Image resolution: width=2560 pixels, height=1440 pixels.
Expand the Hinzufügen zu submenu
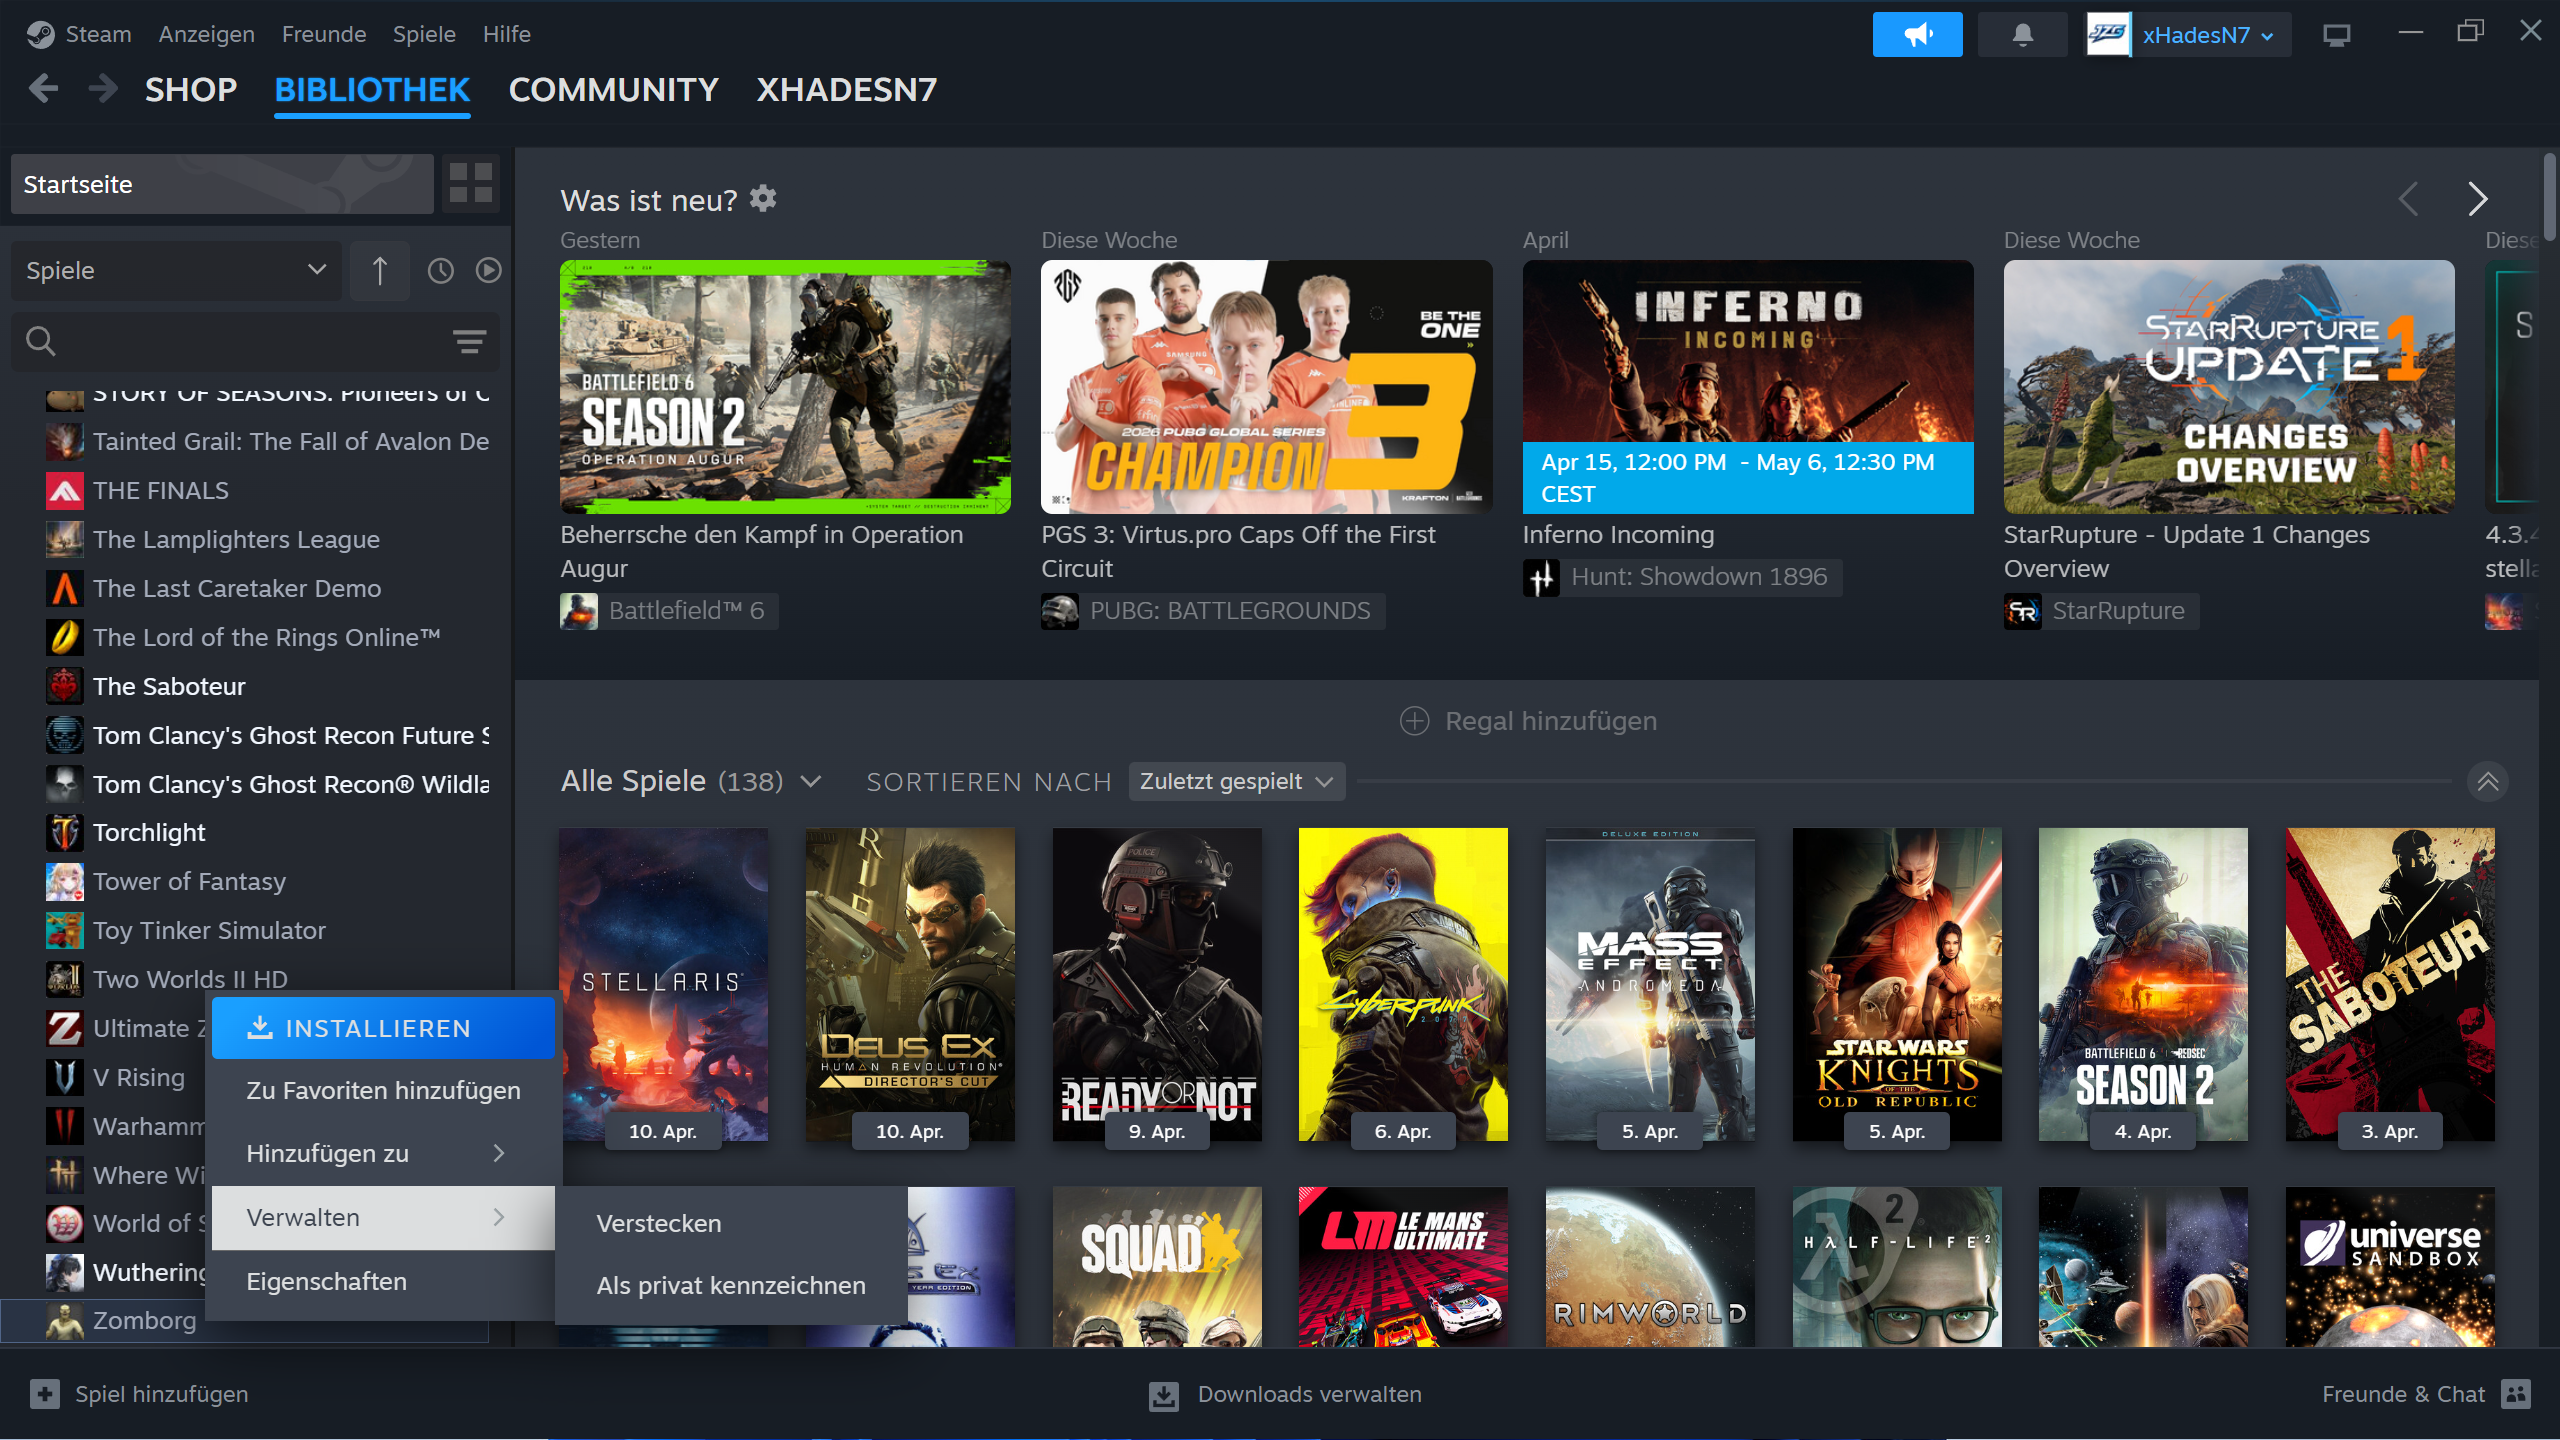pos(383,1153)
